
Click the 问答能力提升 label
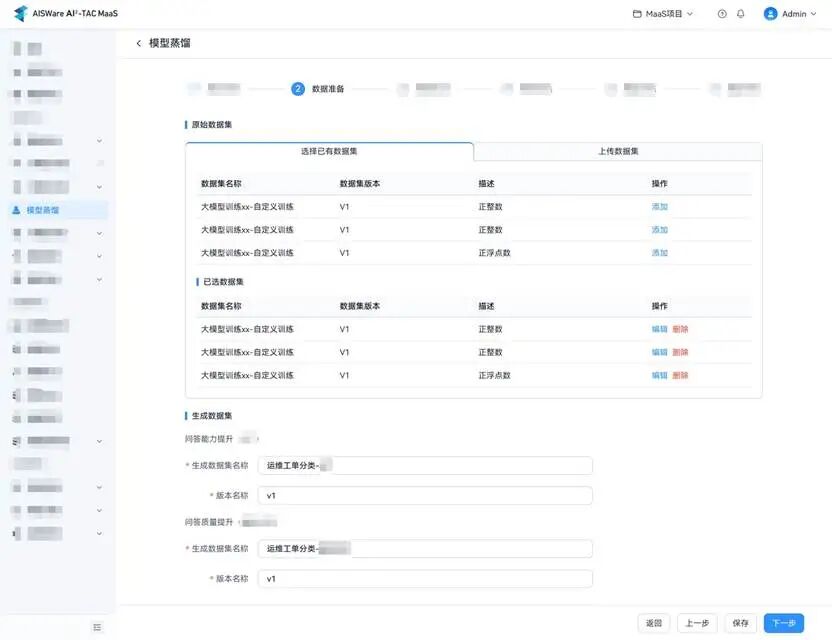coord(209,439)
